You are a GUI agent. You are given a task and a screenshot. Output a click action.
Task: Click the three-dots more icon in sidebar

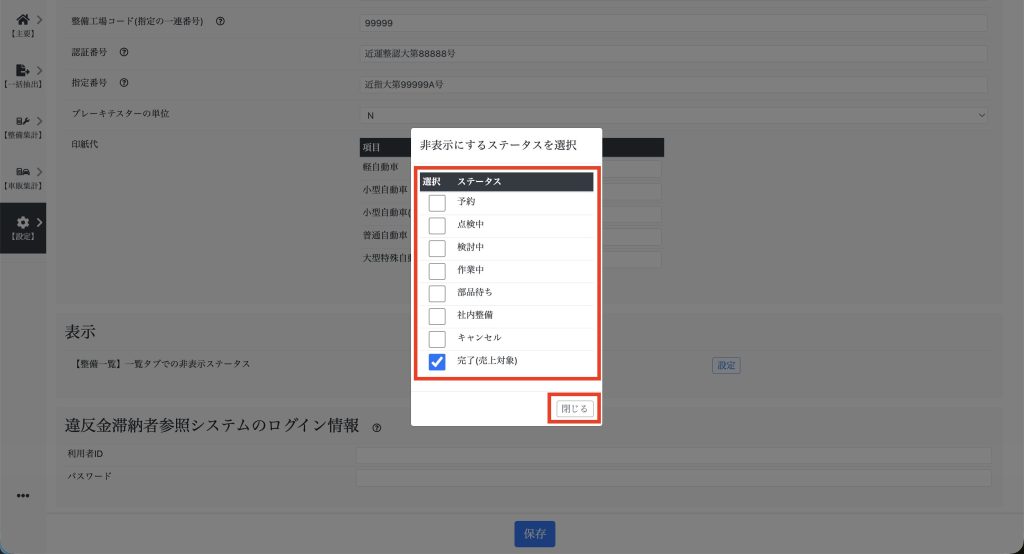tap(23, 495)
